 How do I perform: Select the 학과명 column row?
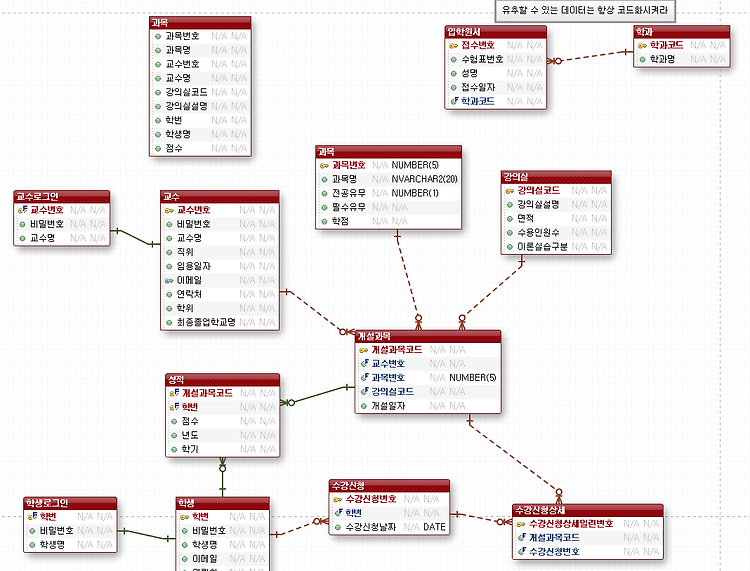pos(682,59)
